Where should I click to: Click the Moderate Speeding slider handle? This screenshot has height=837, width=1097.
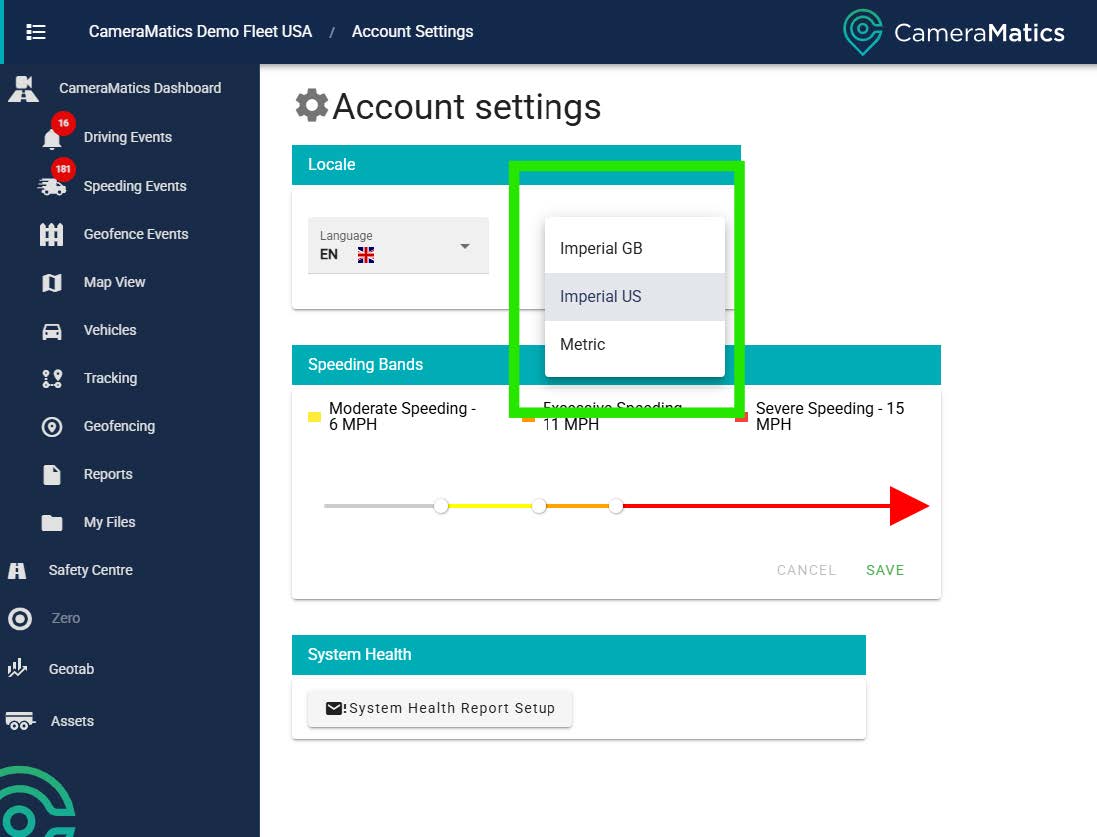click(441, 506)
